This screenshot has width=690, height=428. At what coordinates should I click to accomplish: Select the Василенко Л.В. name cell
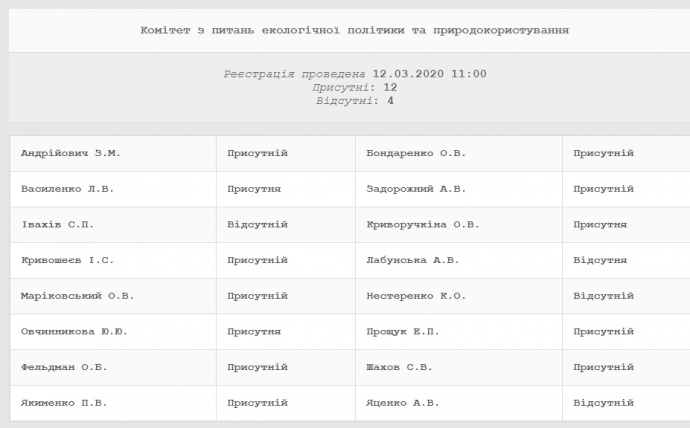tap(68, 189)
